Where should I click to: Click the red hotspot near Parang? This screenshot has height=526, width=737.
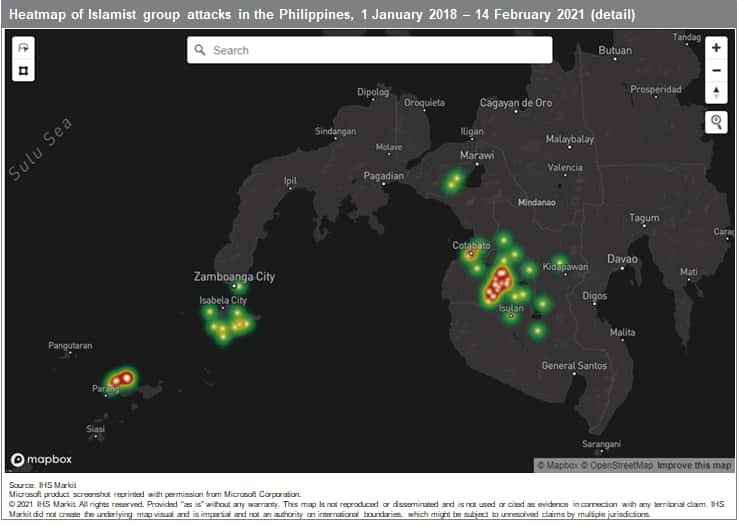121,378
